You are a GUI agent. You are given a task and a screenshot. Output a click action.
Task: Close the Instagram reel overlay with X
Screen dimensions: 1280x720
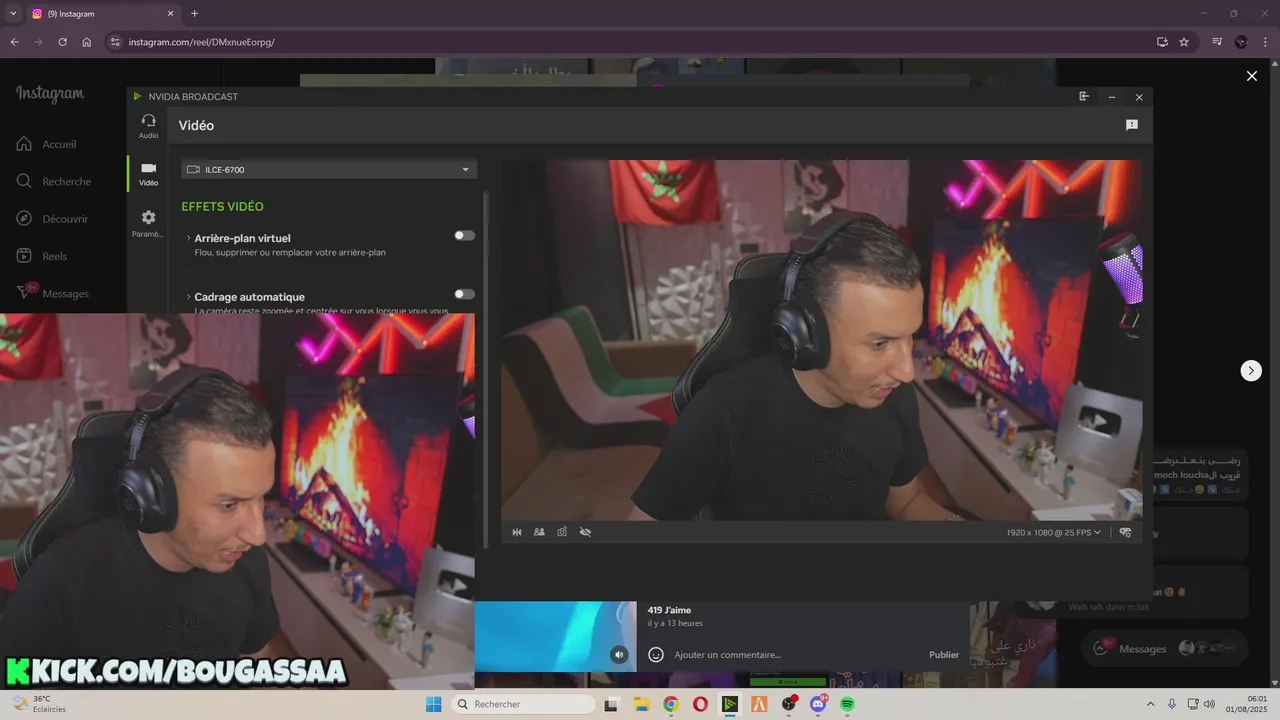click(x=1251, y=76)
